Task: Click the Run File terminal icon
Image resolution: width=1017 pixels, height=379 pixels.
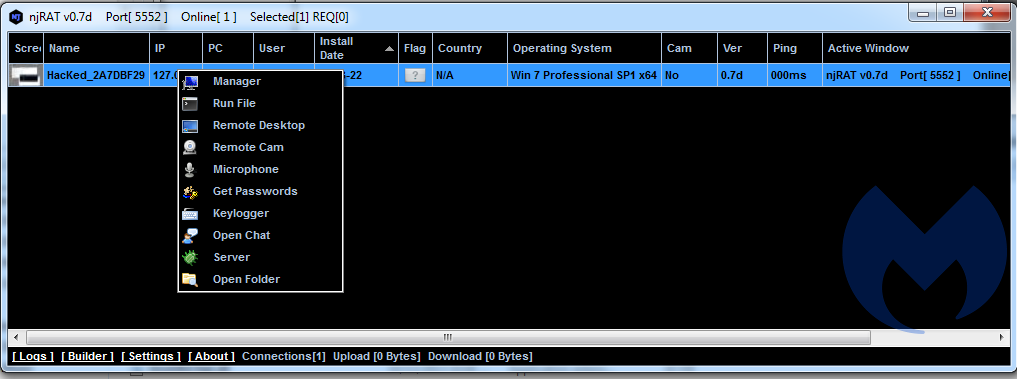Action: [190, 103]
